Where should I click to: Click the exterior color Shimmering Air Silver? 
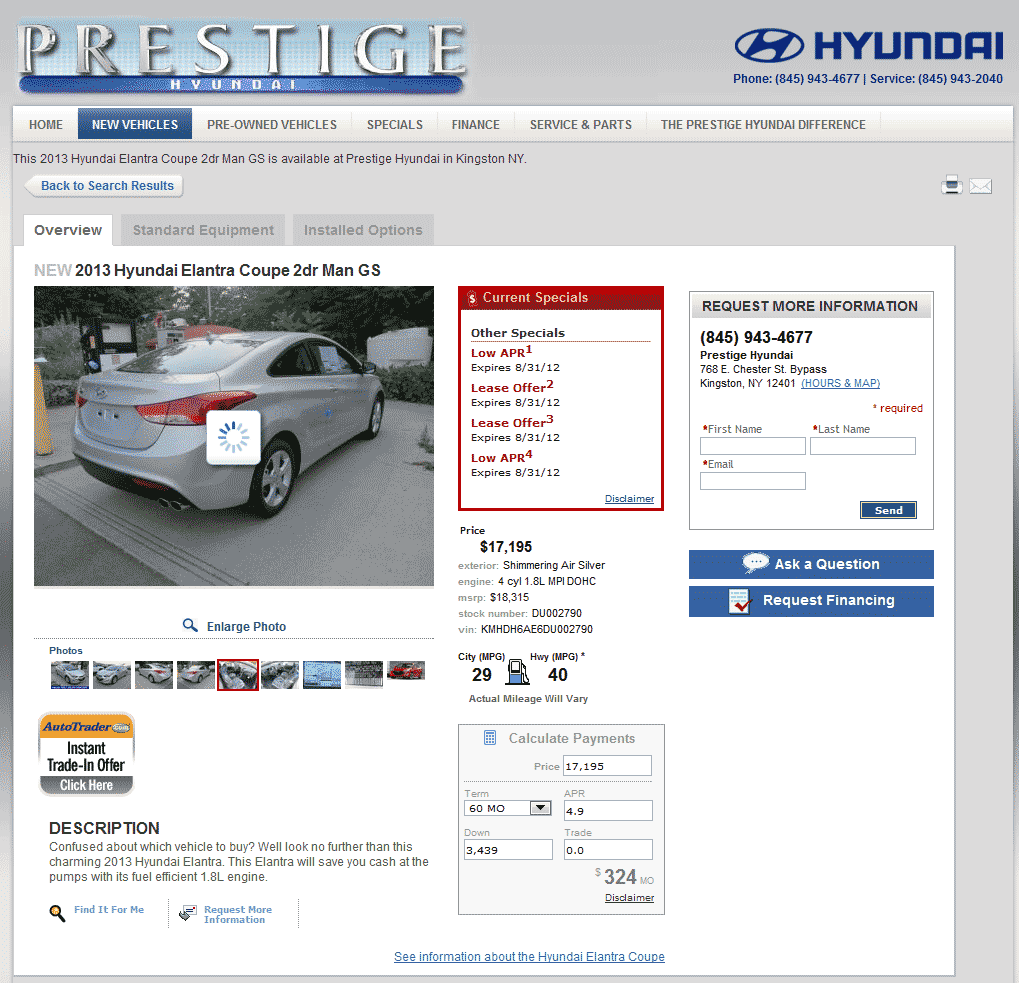point(554,565)
